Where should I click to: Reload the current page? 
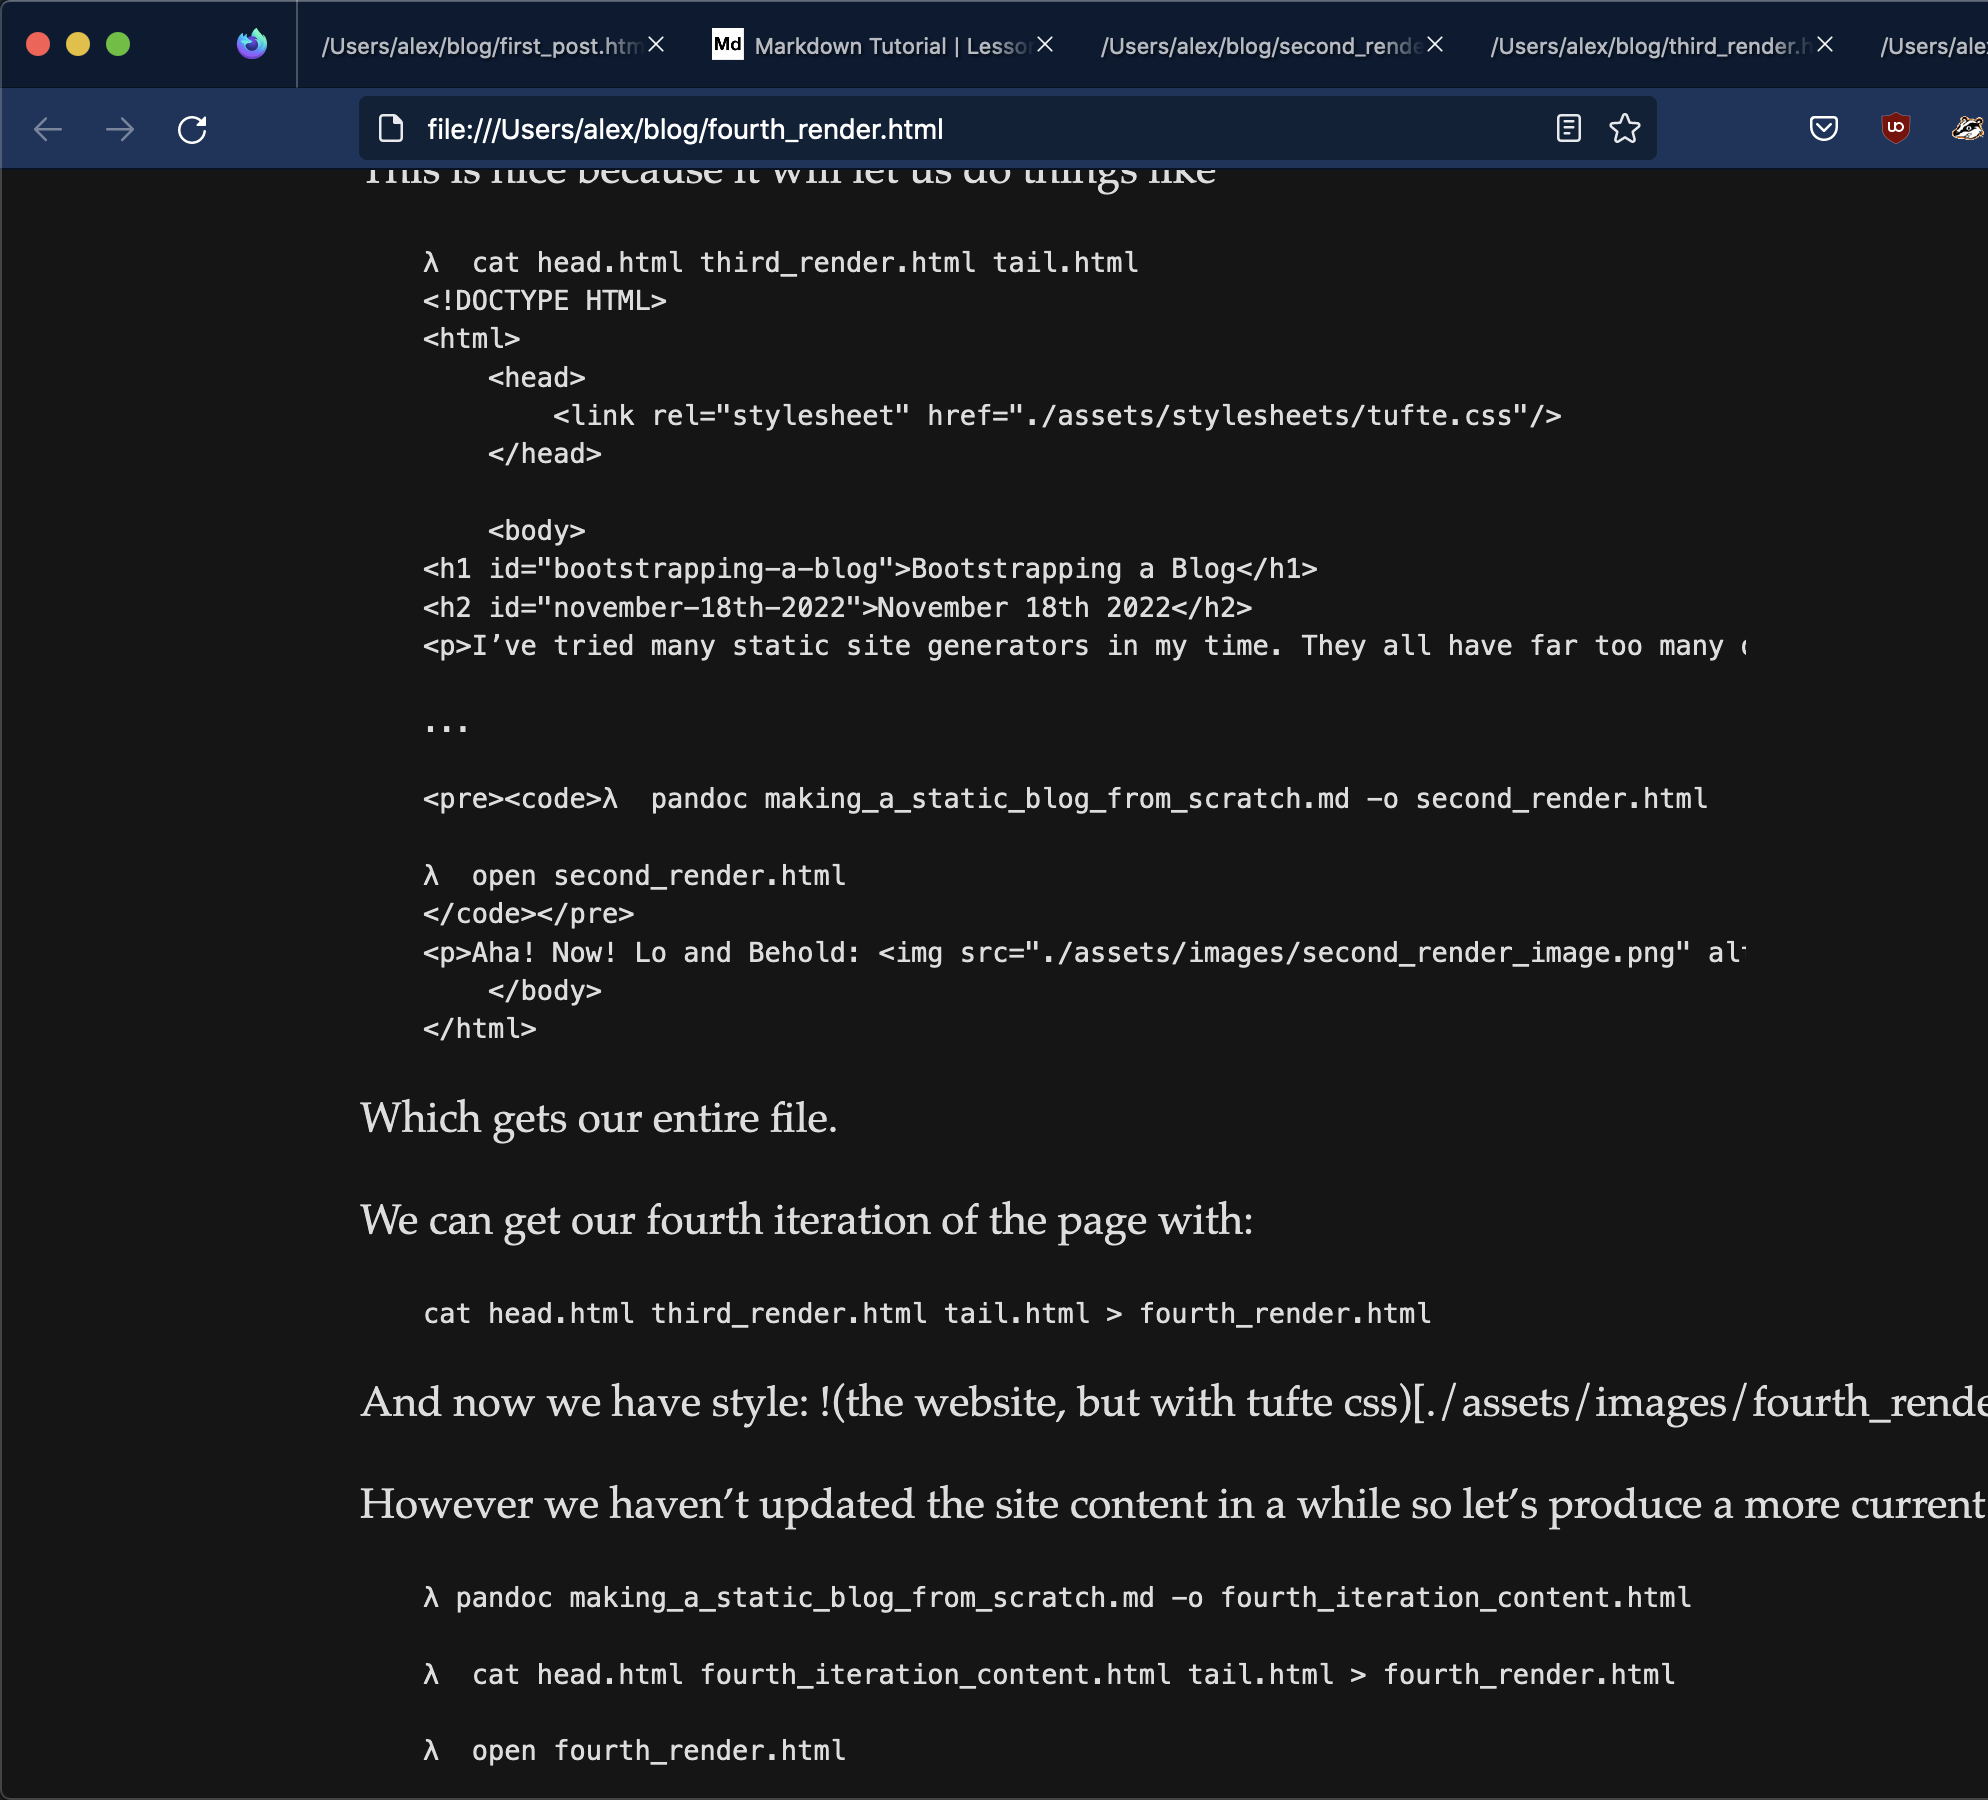192,129
